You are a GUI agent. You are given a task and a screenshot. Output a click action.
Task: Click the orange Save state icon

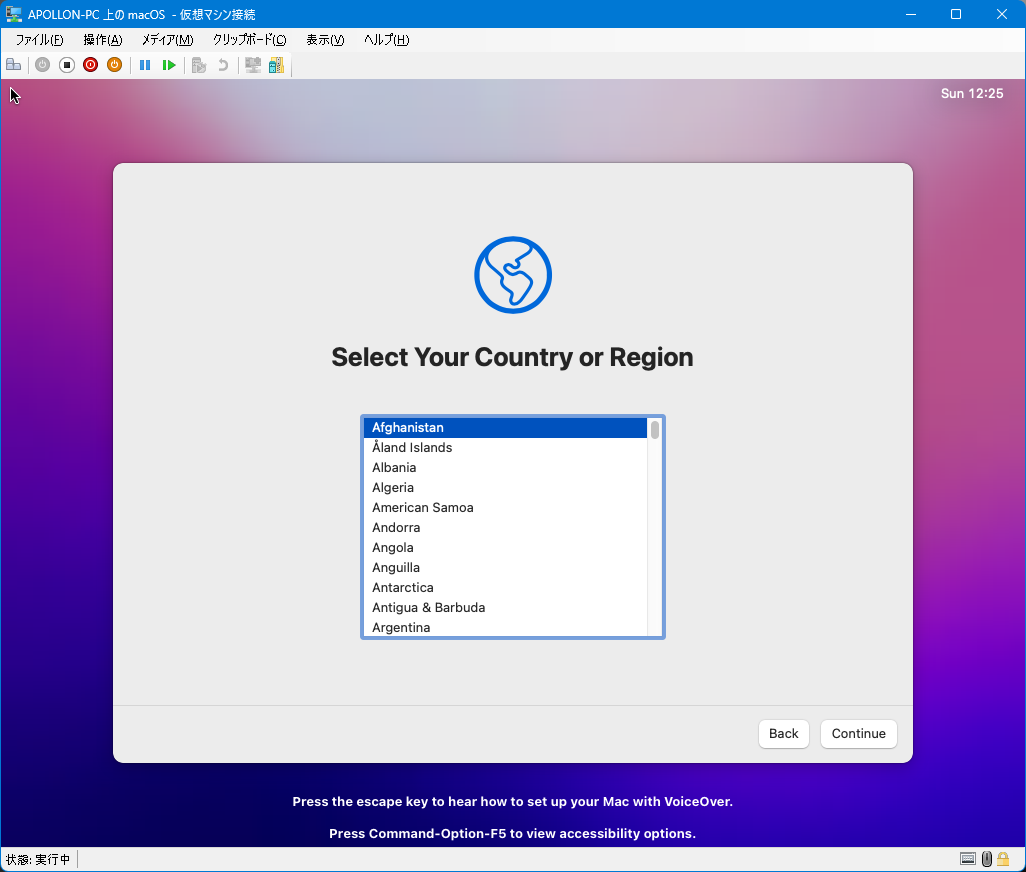115,65
